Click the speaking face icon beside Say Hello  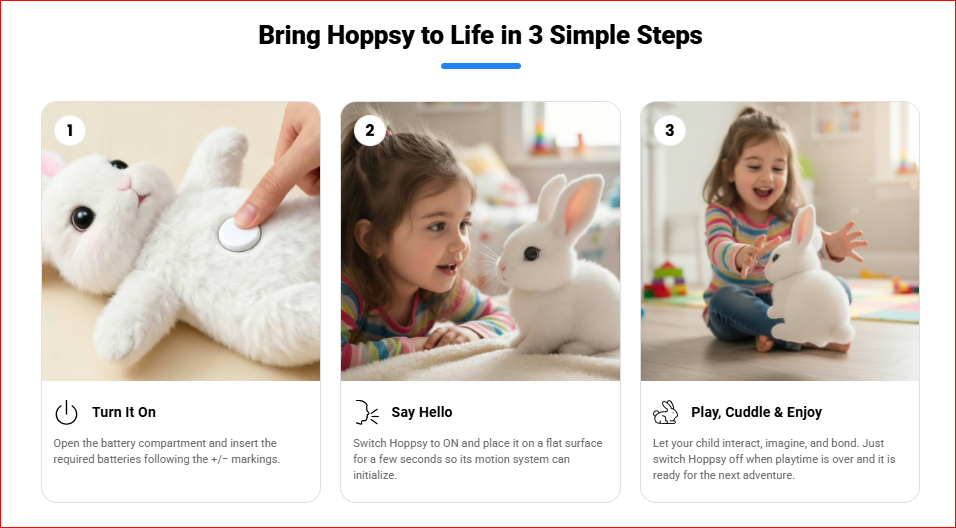point(366,413)
